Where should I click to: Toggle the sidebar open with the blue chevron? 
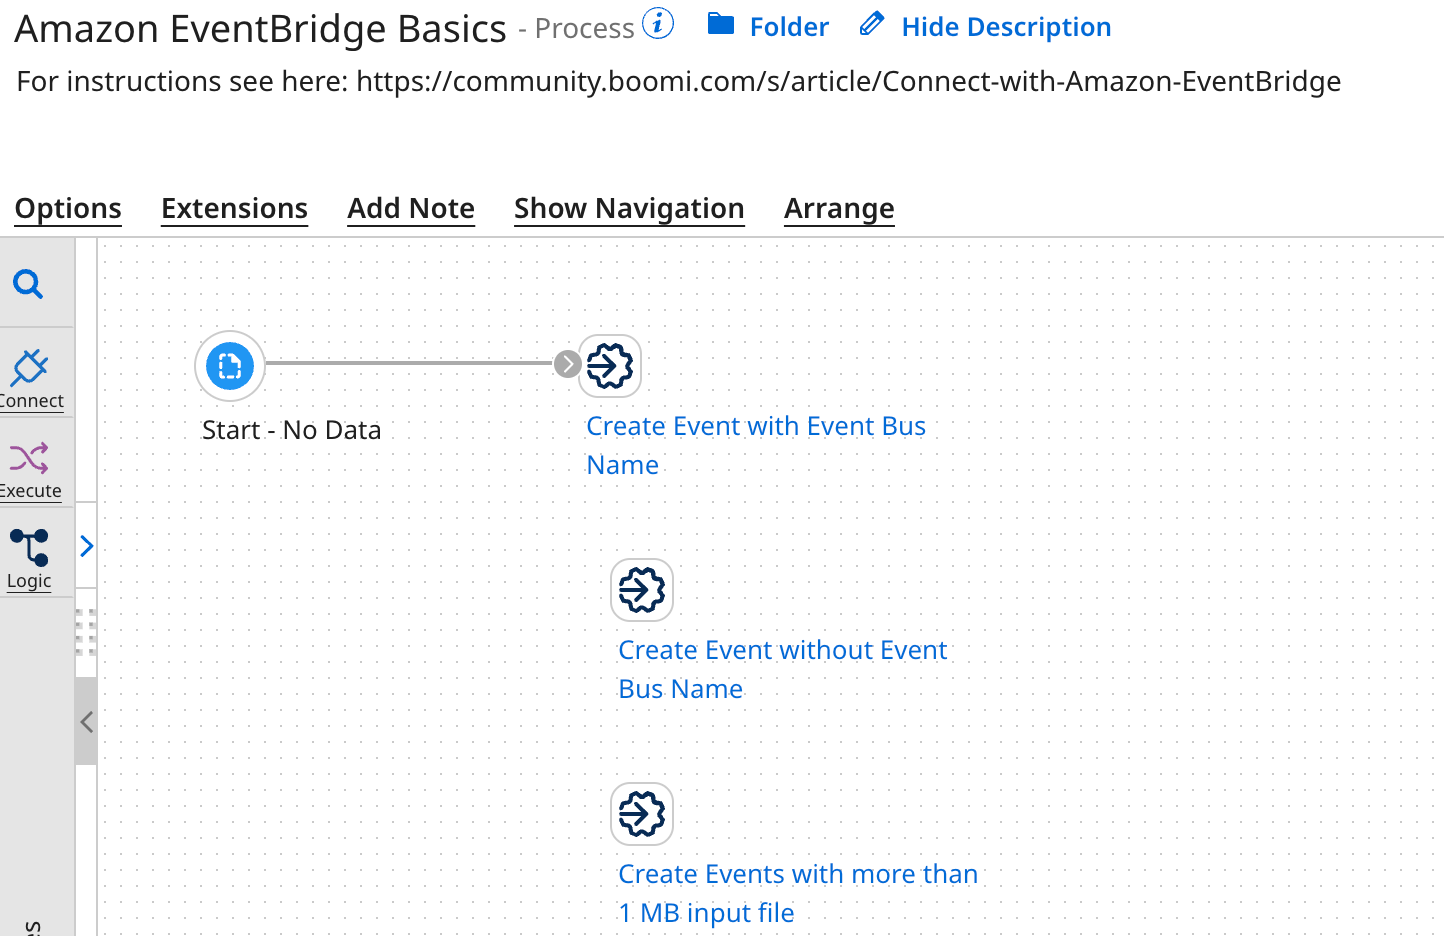86,546
